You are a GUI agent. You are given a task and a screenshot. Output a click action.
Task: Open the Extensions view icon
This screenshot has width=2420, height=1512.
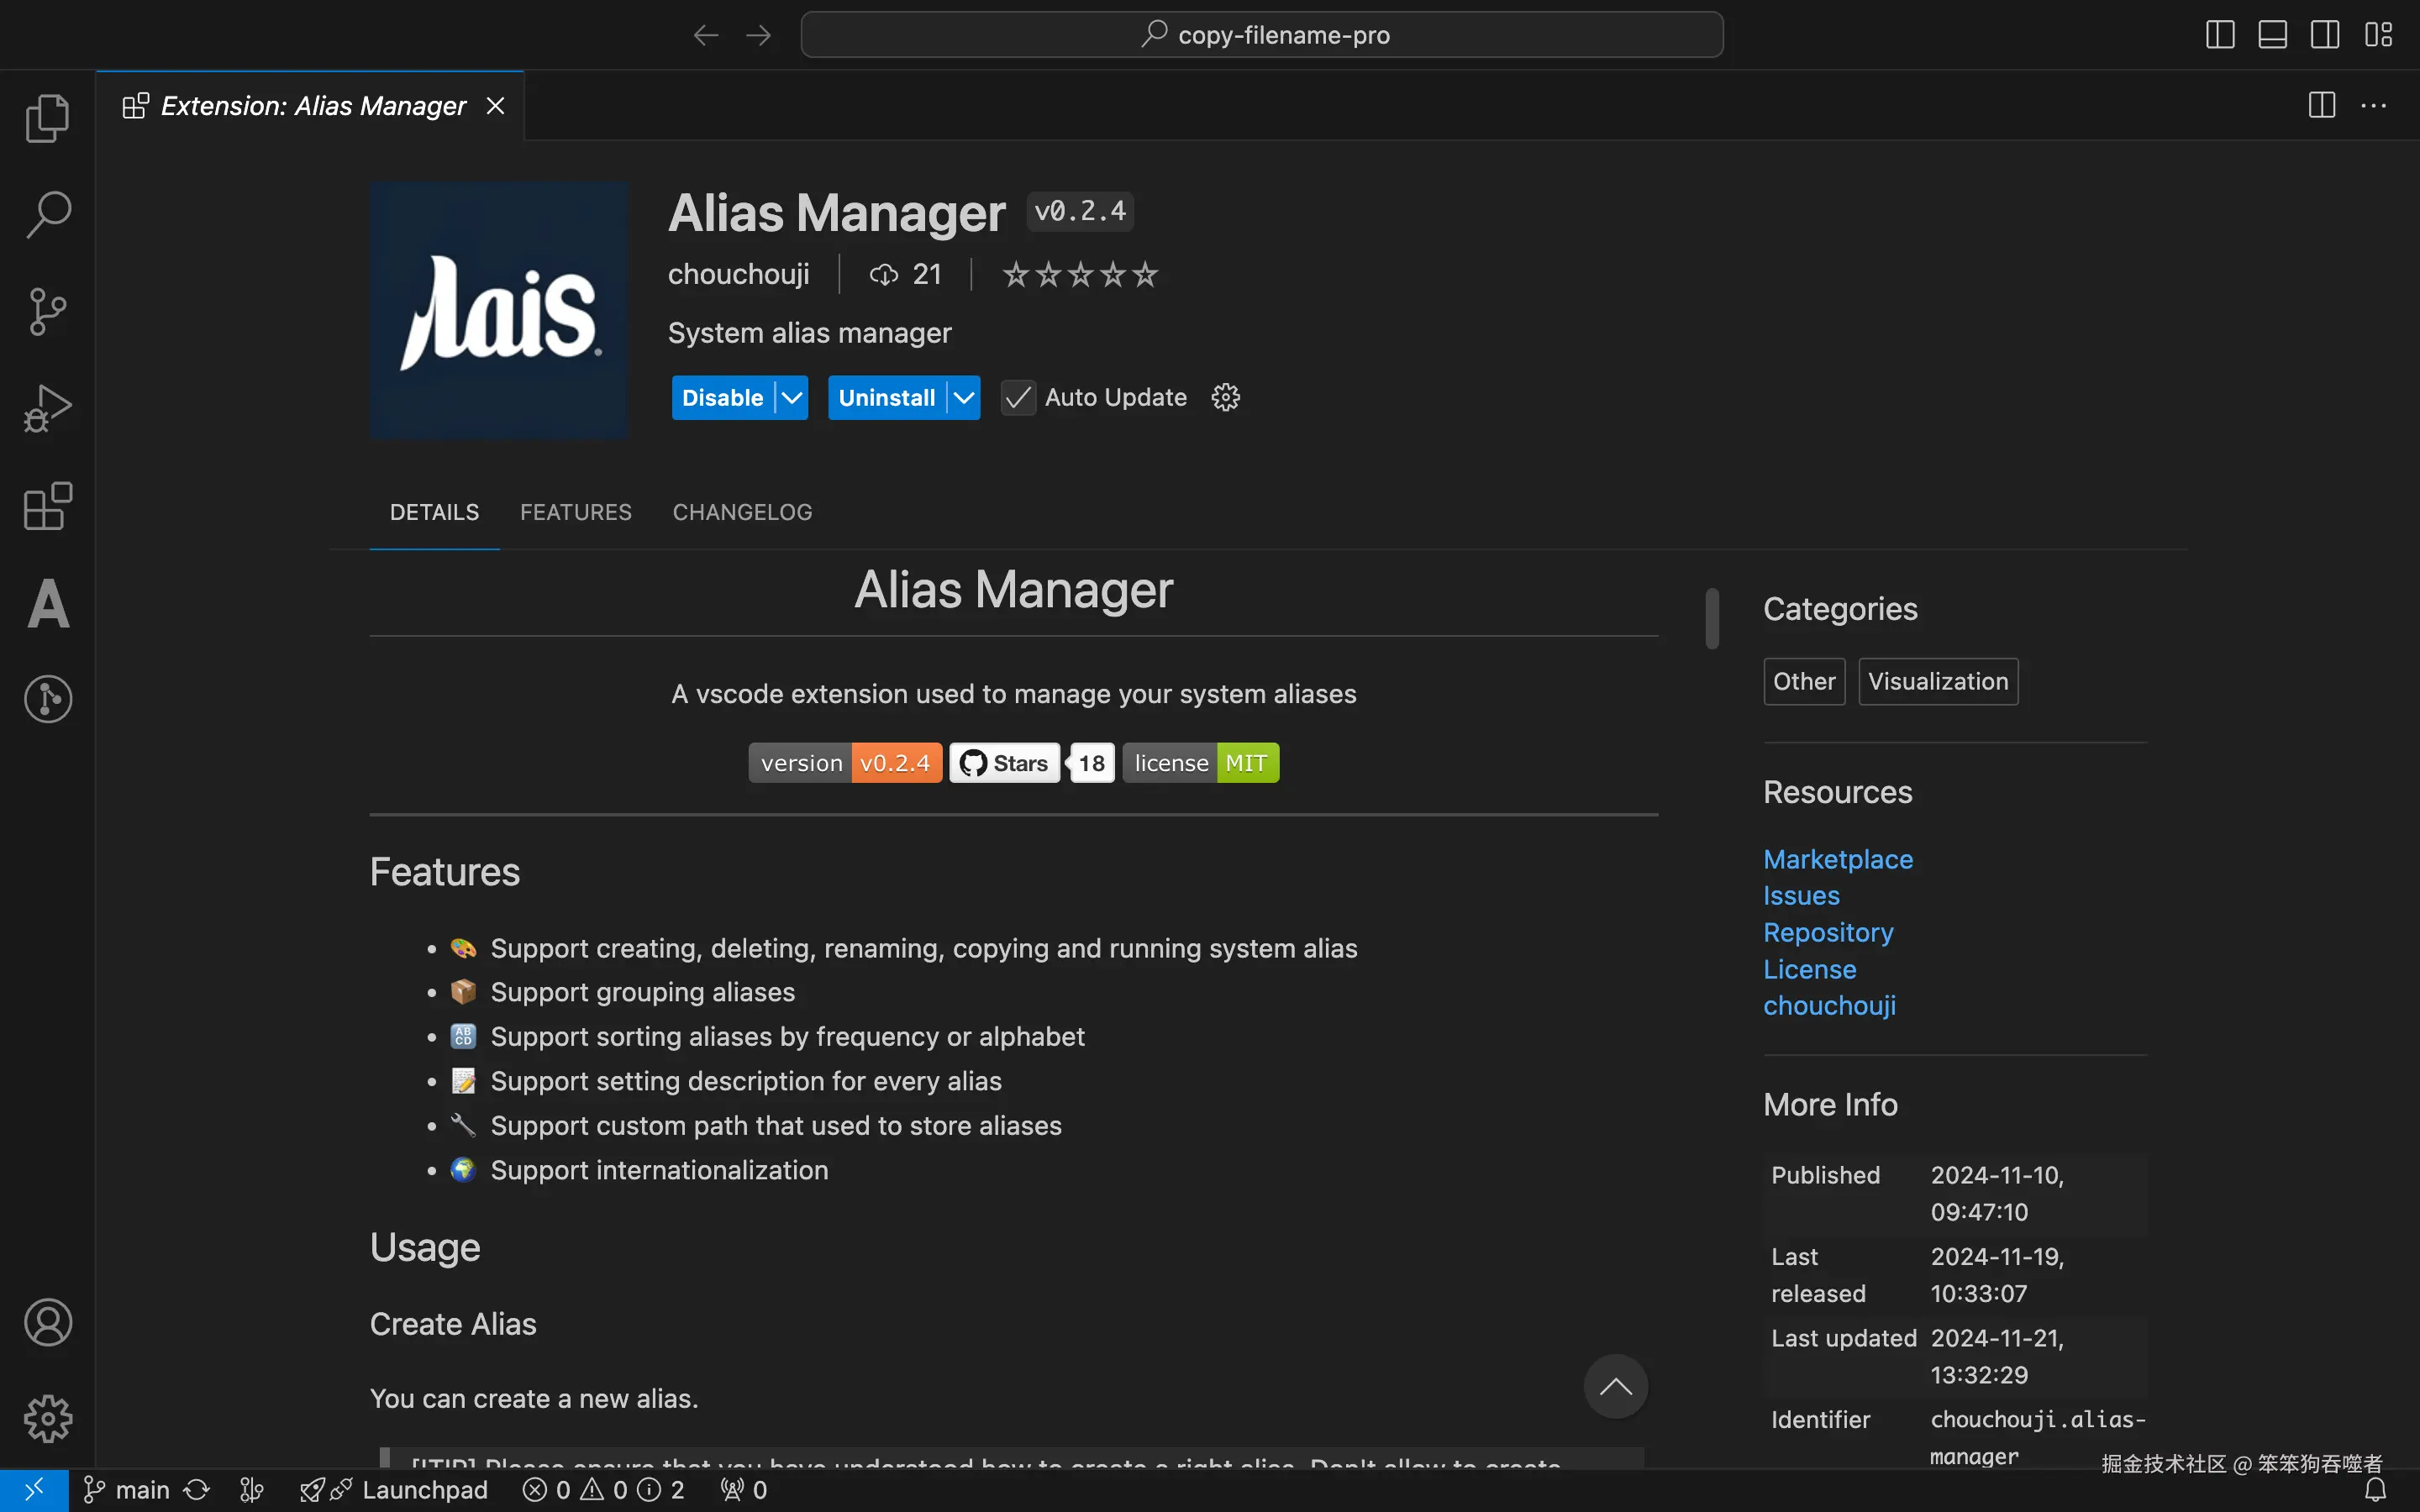[47, 506]
